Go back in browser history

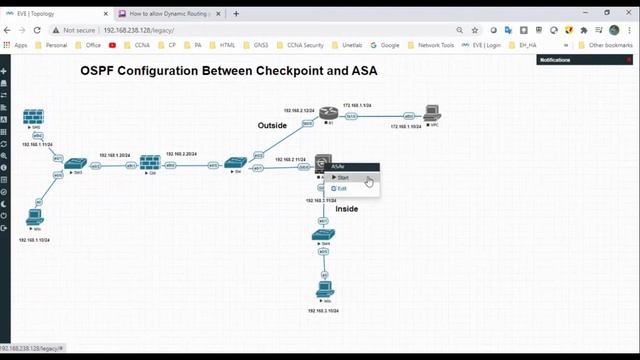tap(7, 30)
